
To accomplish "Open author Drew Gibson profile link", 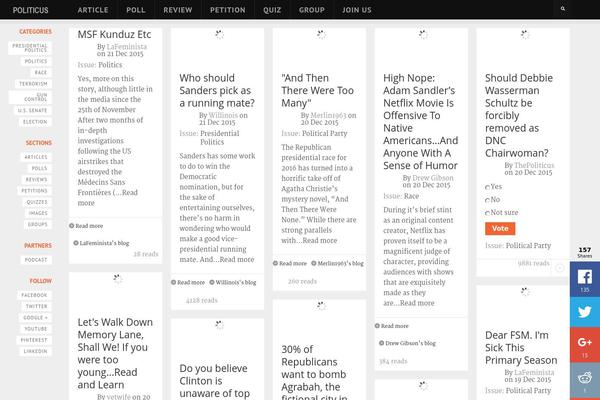I will click(433, 178).
